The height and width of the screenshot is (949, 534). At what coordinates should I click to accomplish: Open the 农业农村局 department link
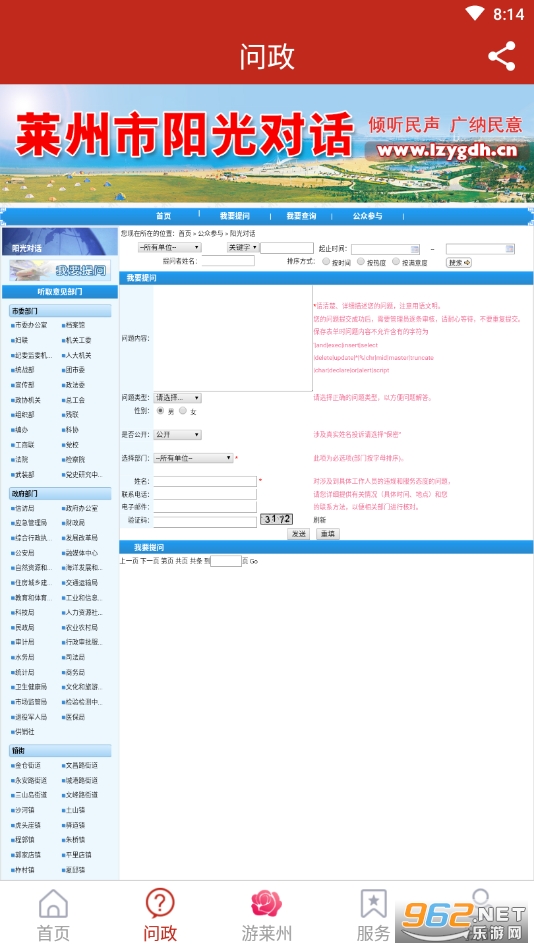click(x=81, y=628)
